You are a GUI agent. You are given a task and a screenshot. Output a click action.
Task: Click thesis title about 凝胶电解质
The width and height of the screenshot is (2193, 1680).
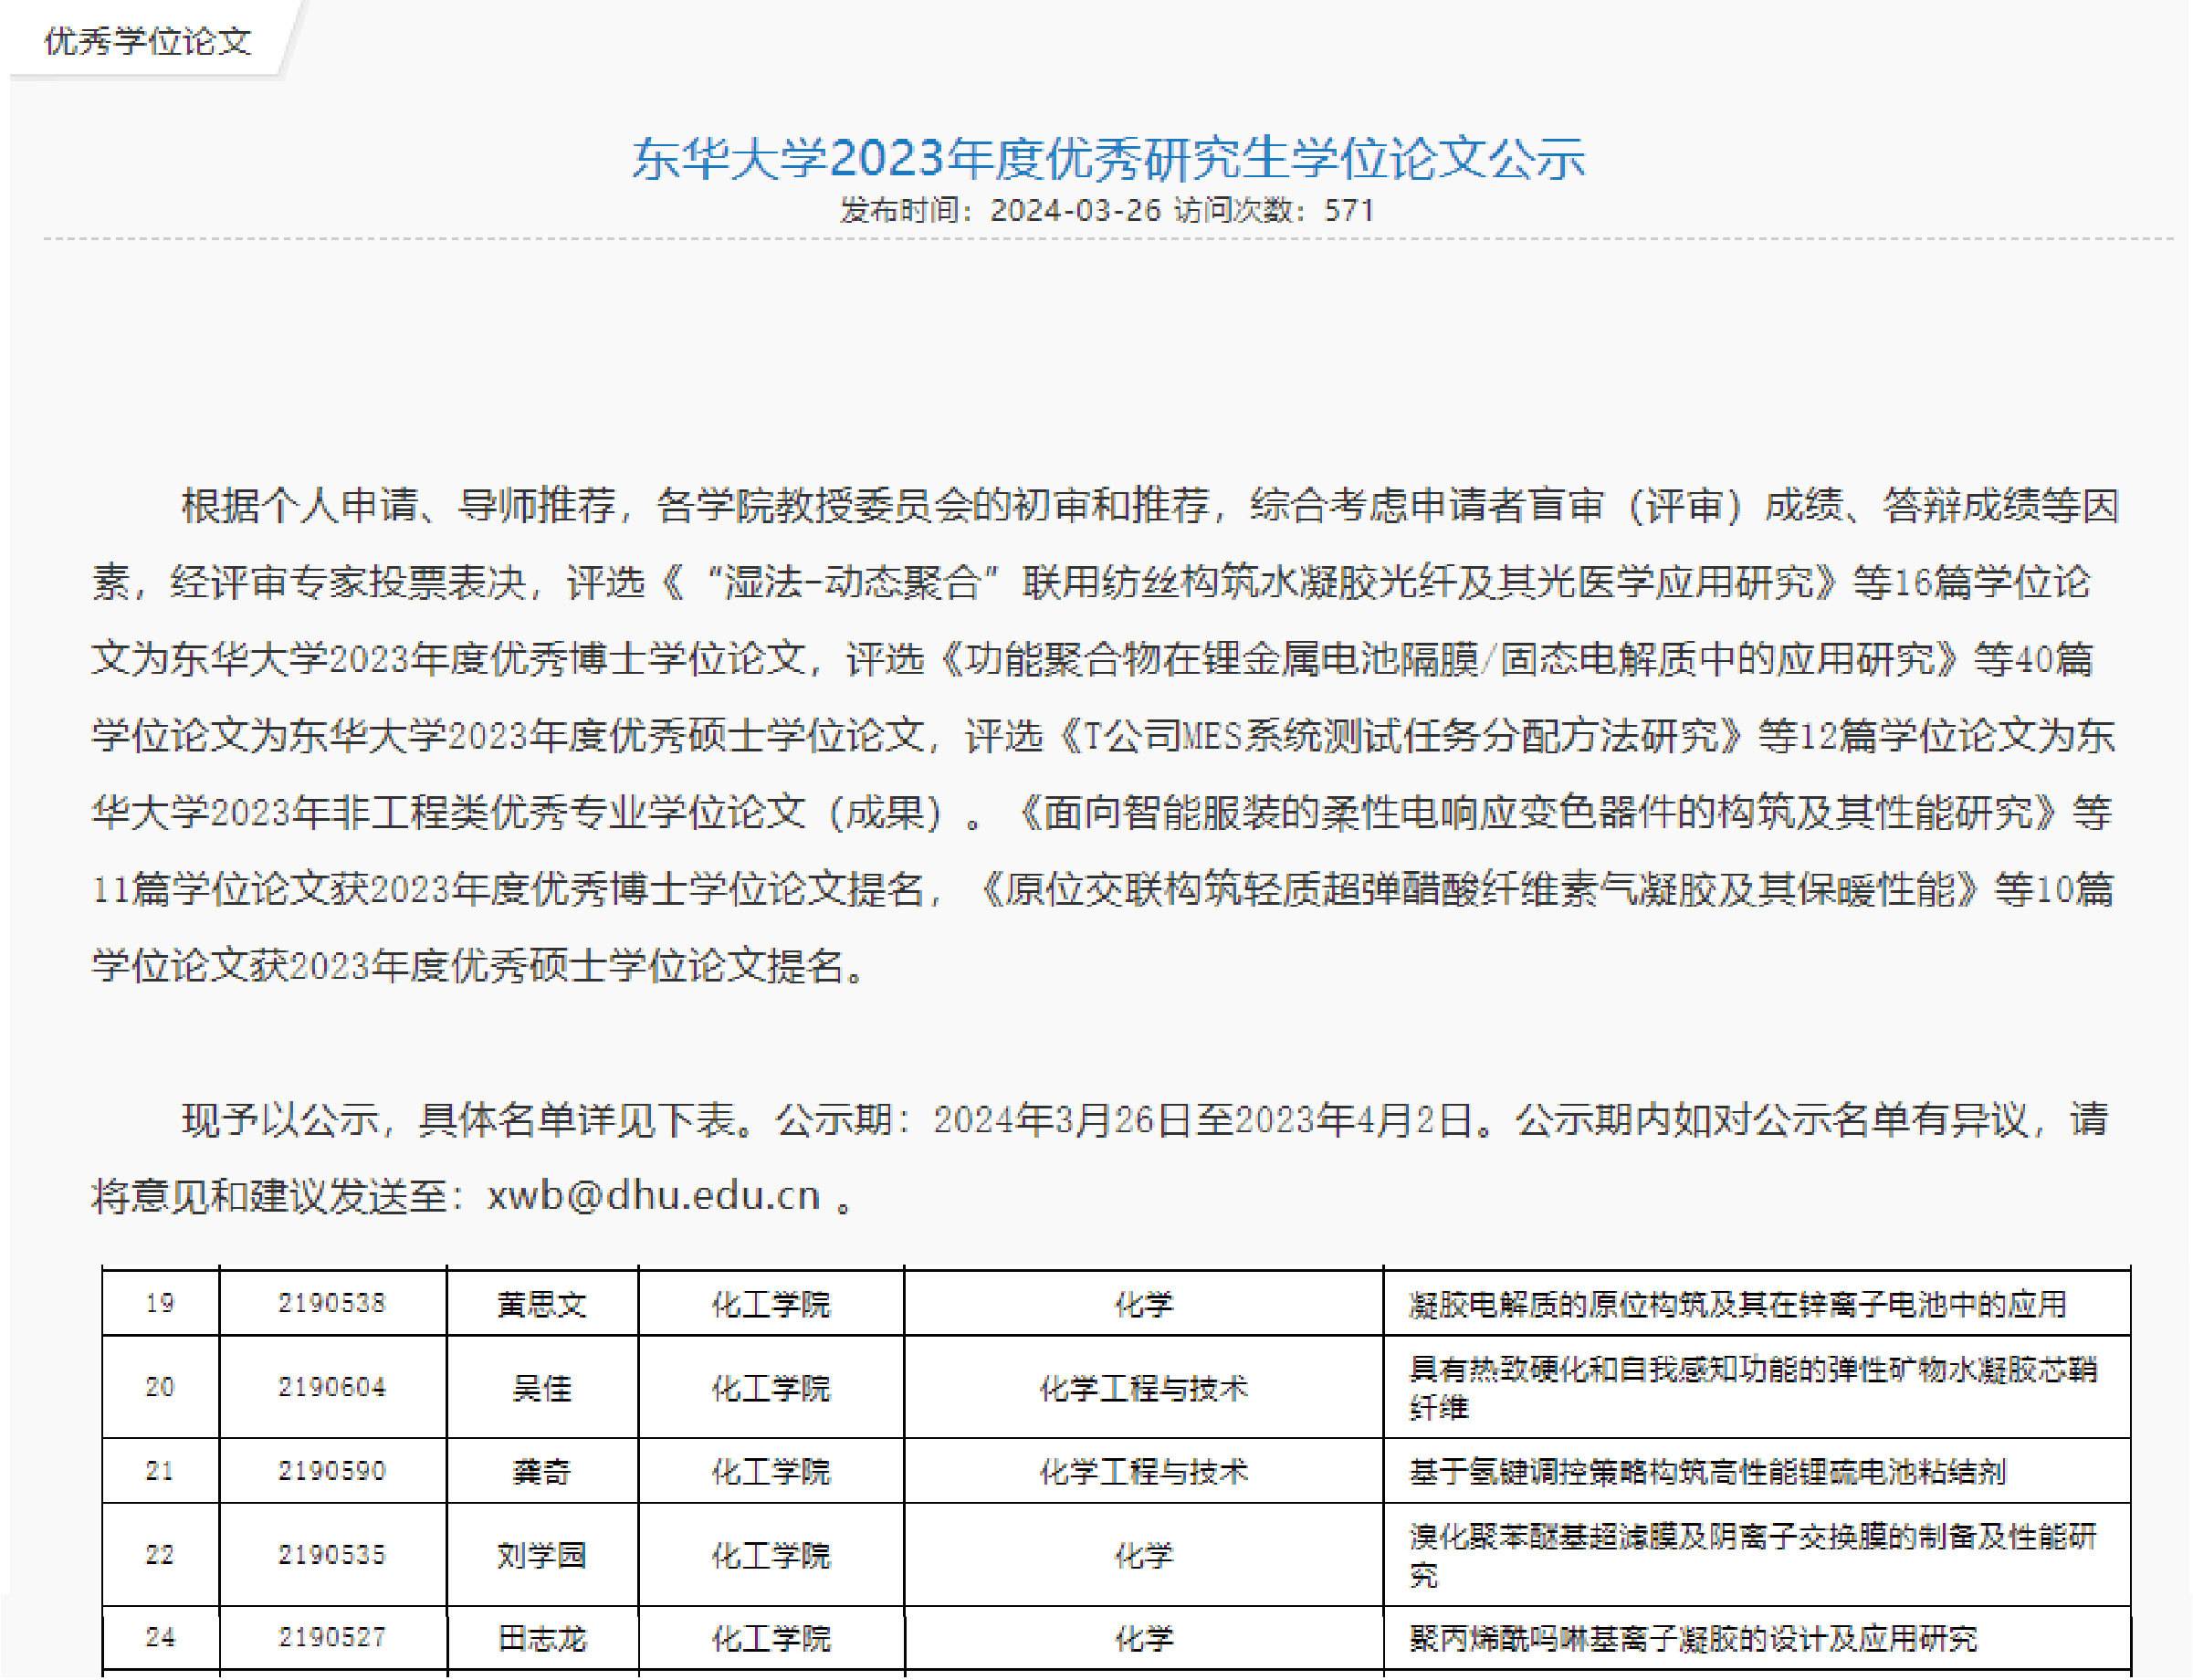1737,1304
